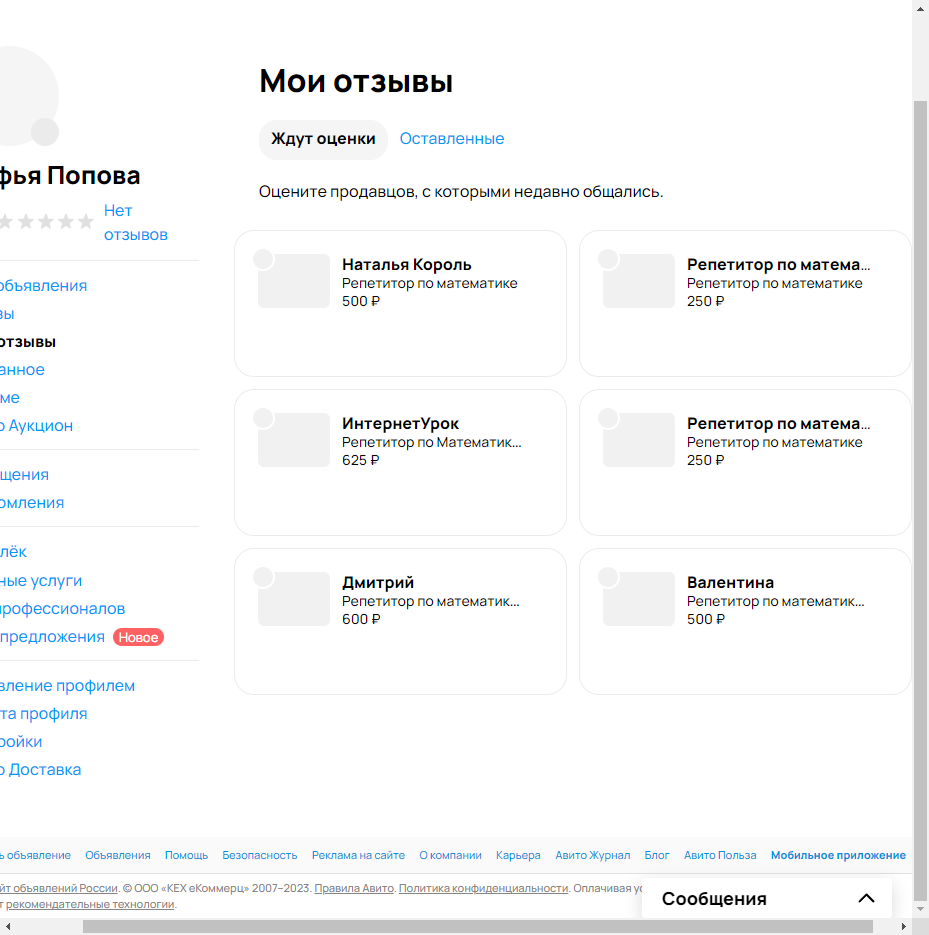Image resolution: width=929 pixels, height=935 pixels.
Task: Open the Нет отзывов link
Action: click(x=135, y=222)
